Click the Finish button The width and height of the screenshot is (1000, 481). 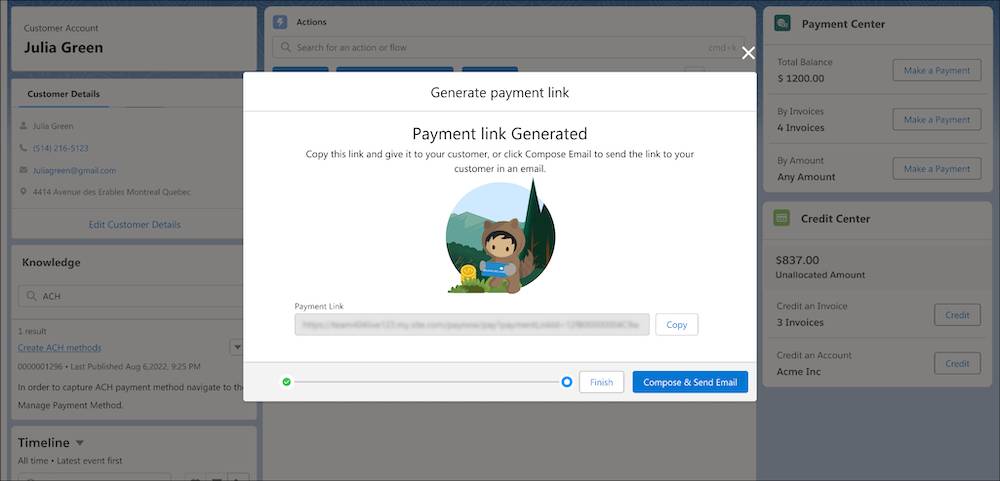point(601,382)
